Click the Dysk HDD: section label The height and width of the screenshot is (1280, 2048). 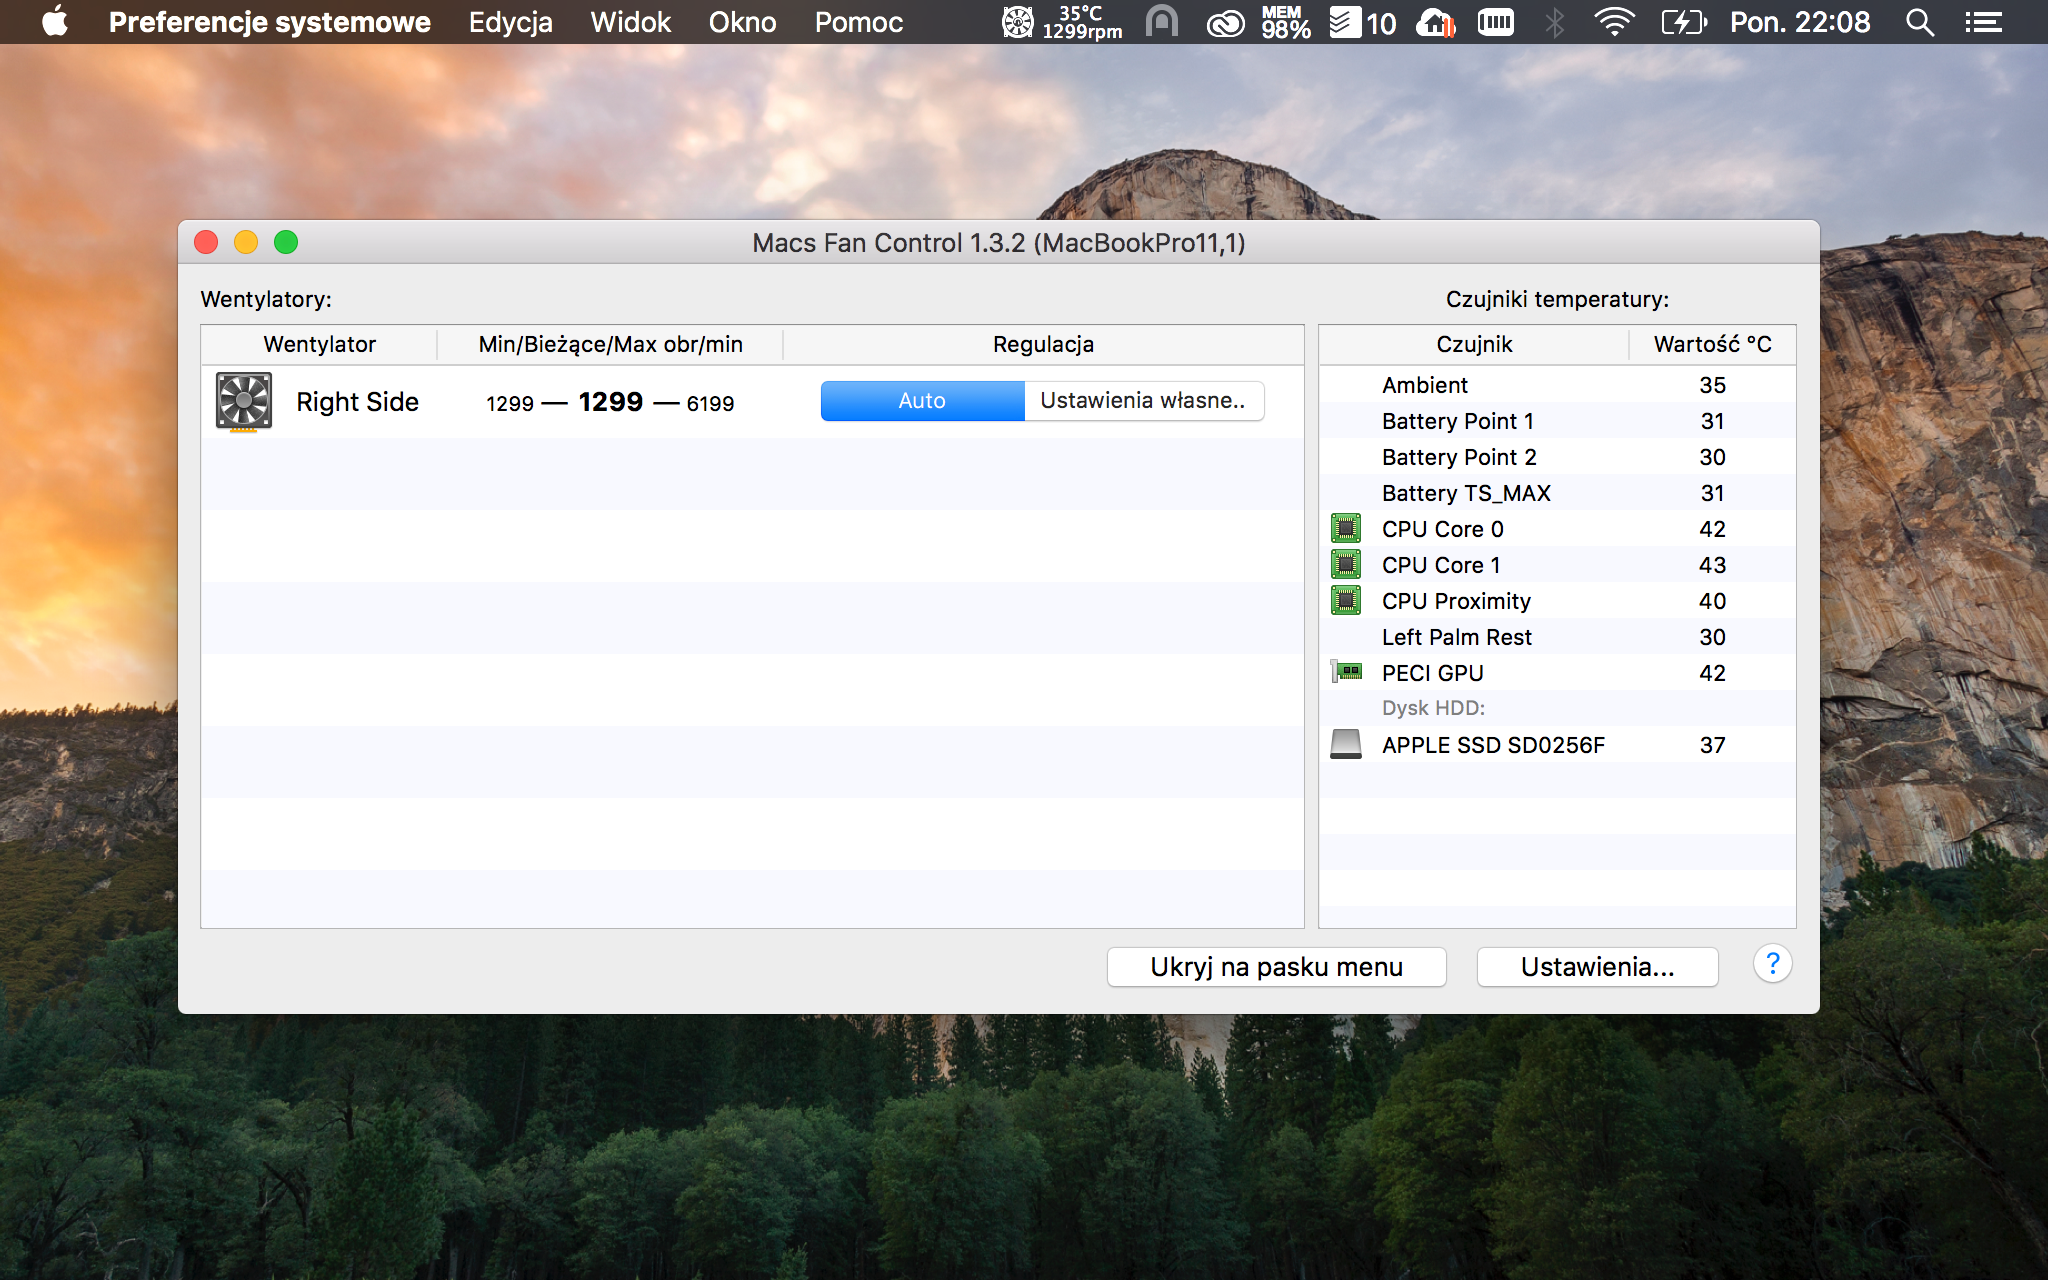(1433, 708)
